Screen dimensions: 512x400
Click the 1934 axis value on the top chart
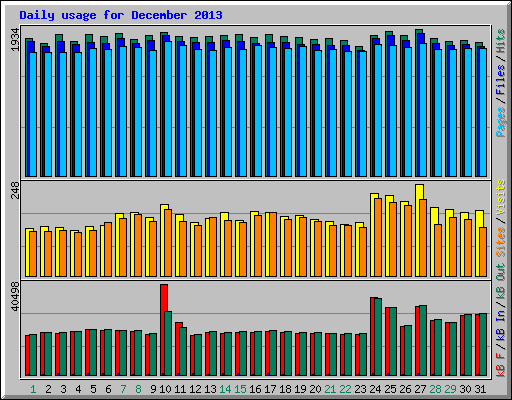15,40
